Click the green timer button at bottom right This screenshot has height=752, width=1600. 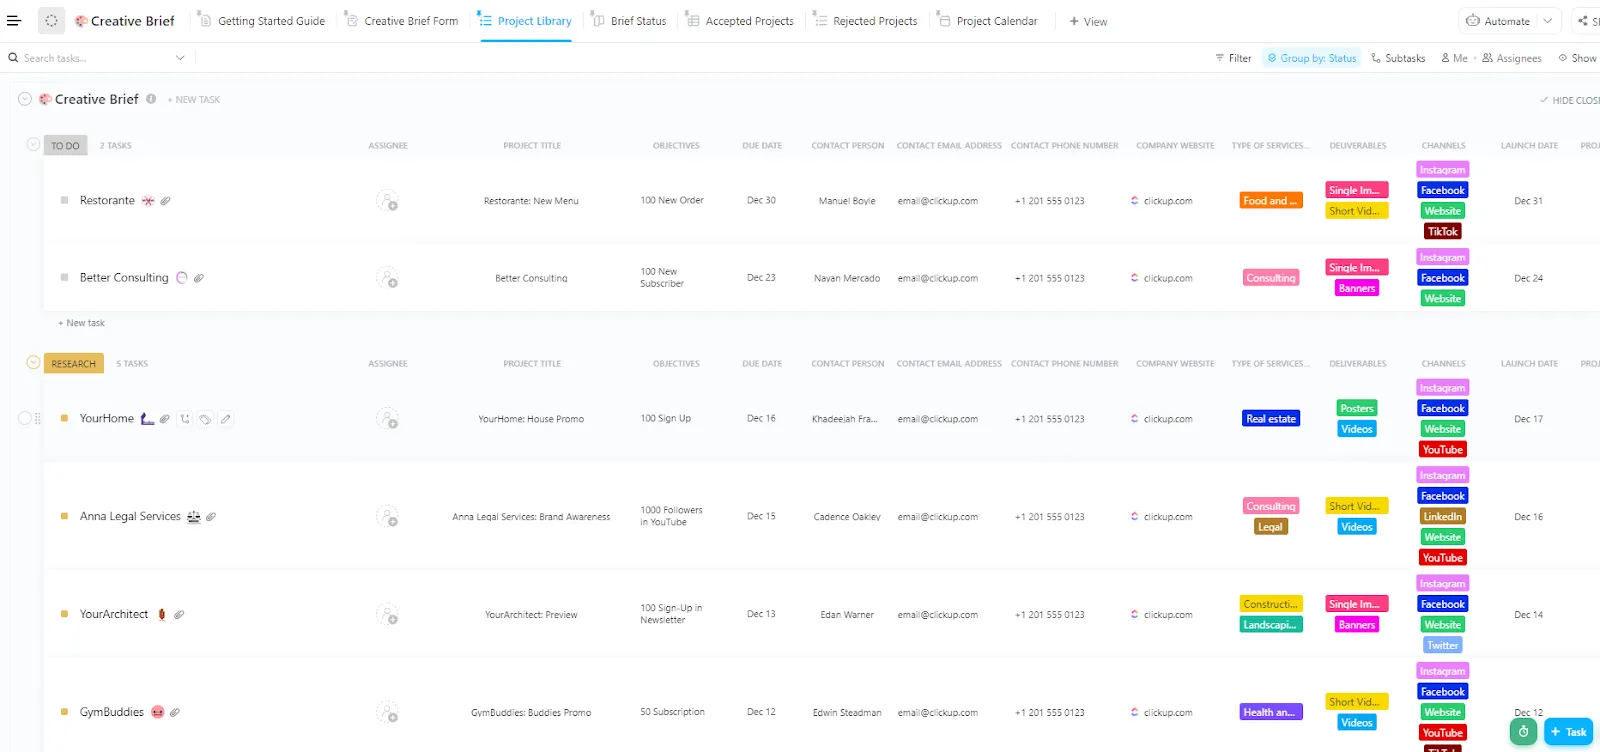pos(1523,732)
